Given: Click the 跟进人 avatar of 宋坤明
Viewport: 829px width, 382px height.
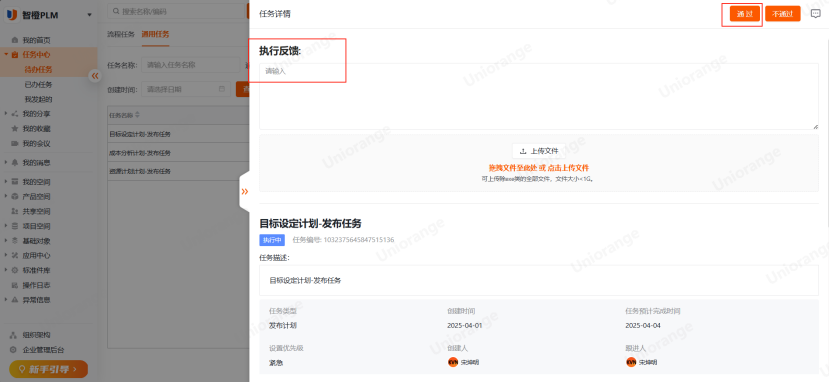Looking at the screenshot, I should [x=631, y=362].
